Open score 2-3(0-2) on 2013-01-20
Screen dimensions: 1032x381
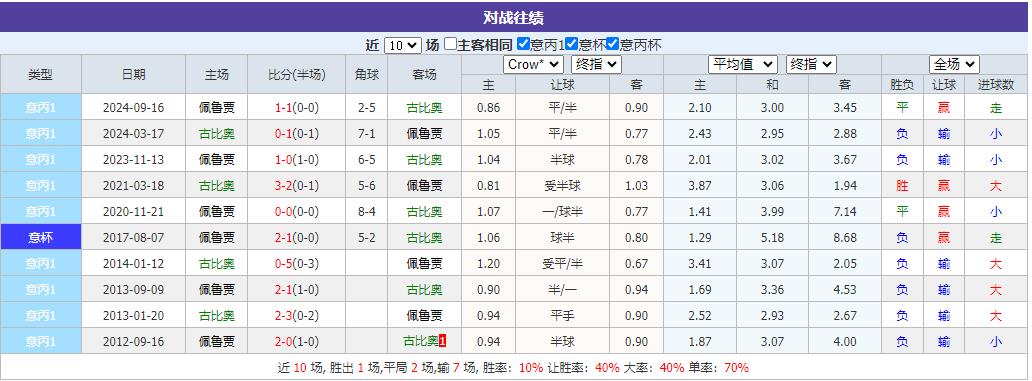[x=296, y=316]
